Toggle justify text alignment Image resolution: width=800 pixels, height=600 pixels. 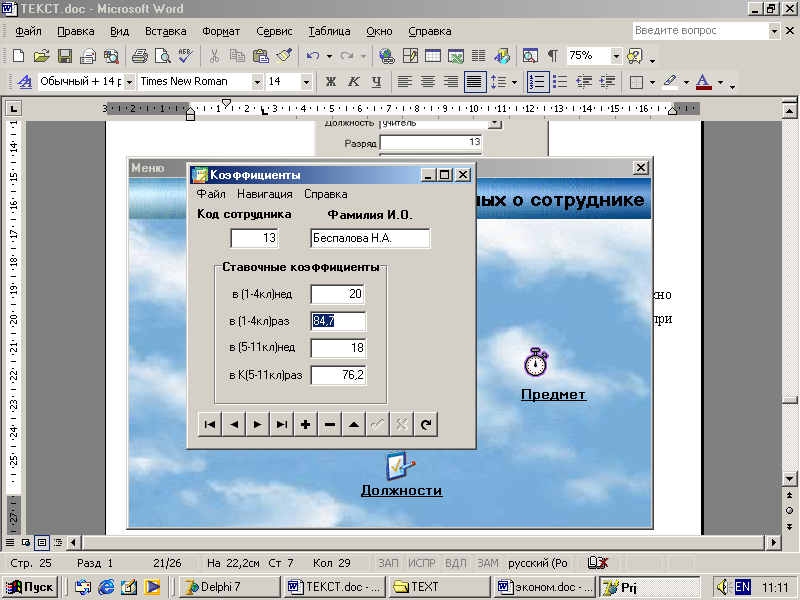tap(475, 82)
